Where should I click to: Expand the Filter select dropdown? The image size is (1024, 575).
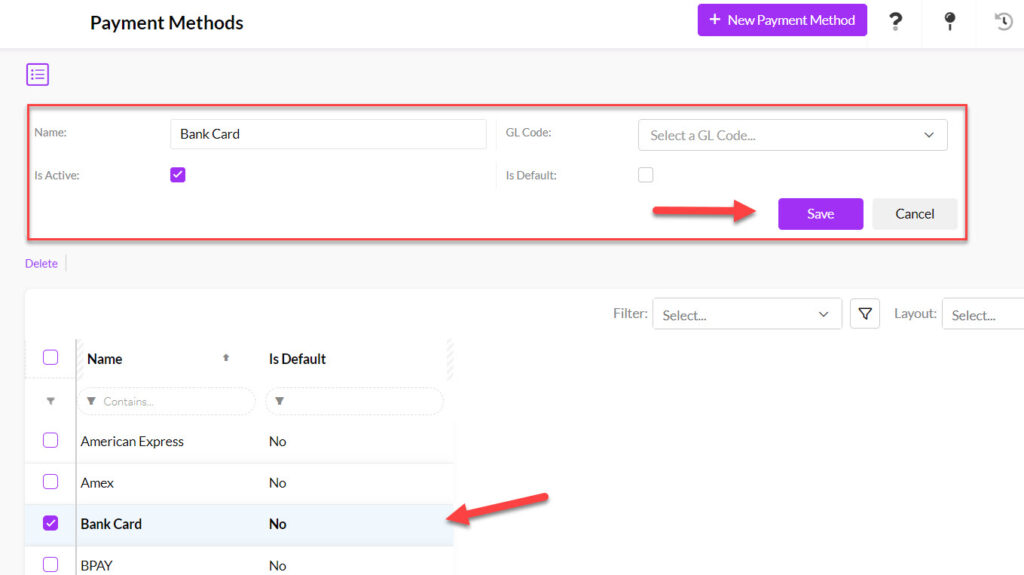click(746, 314)
